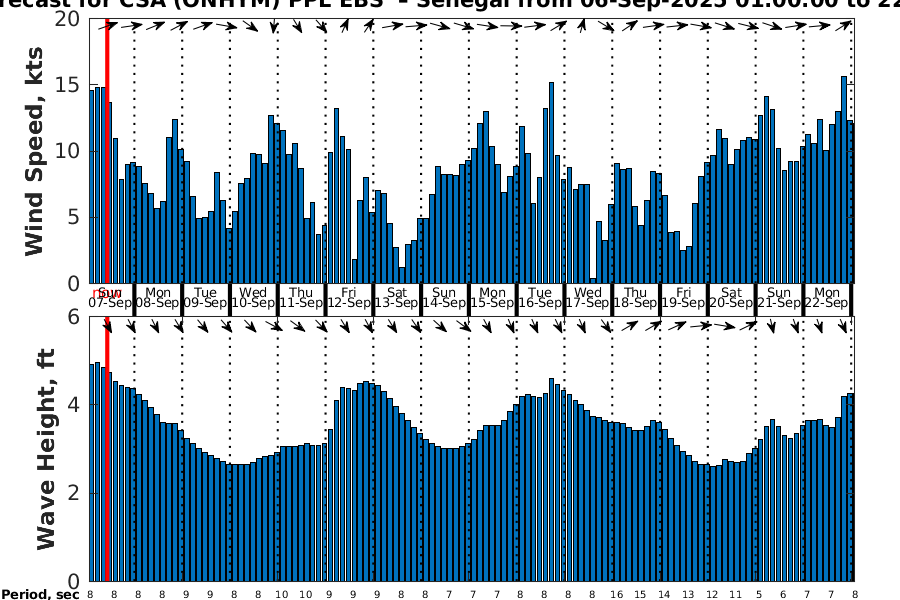Click the period value '12'
The image size is (900, 600).
(x=712, y=595)
